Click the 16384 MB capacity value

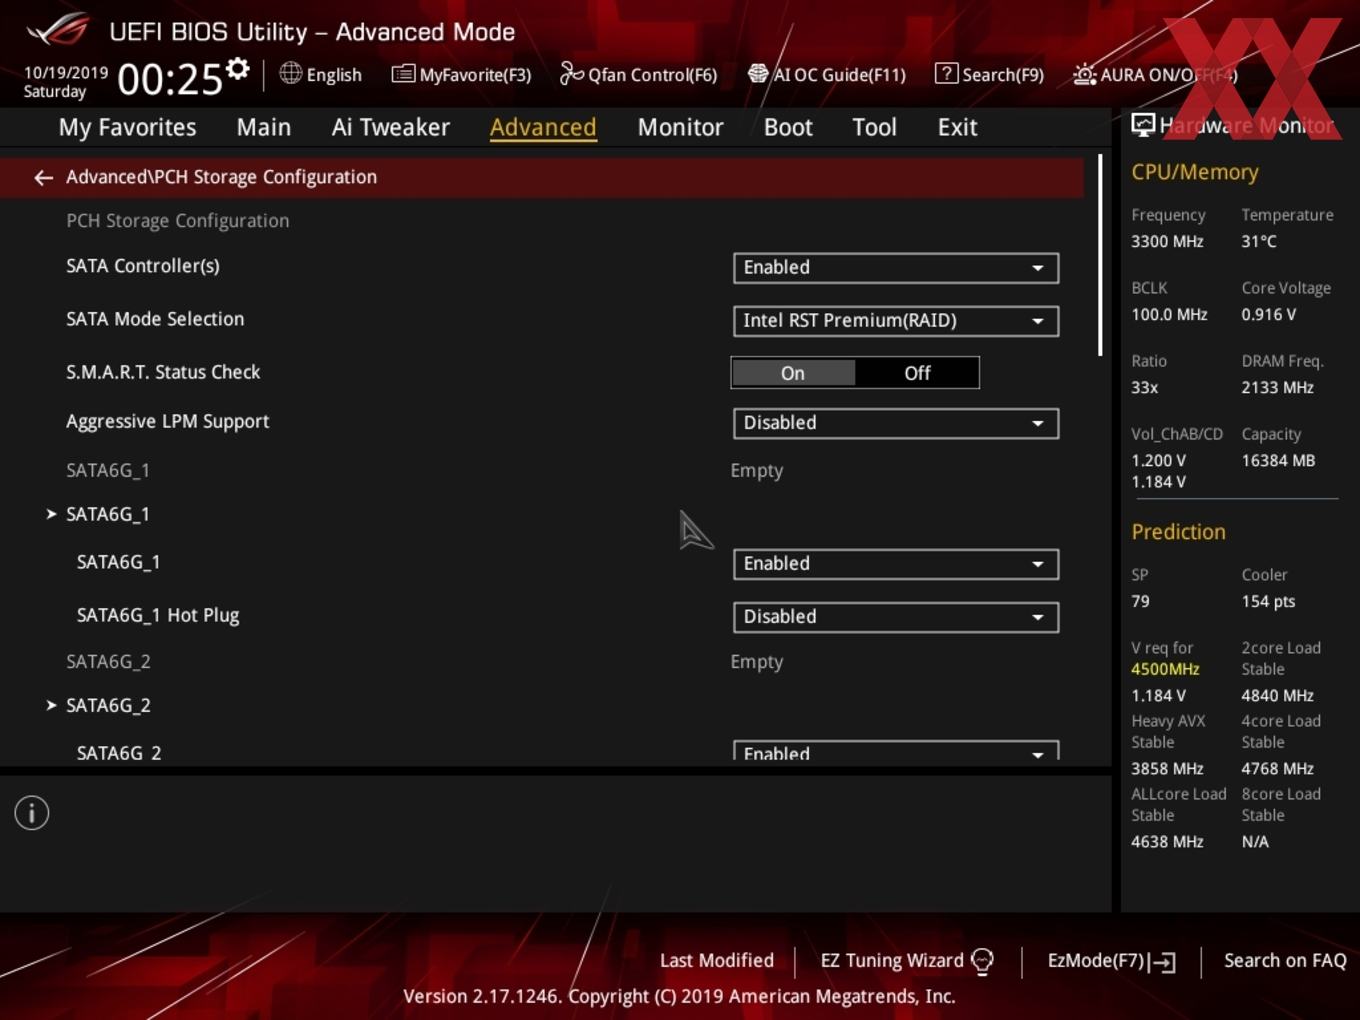tap(1278, 460)
